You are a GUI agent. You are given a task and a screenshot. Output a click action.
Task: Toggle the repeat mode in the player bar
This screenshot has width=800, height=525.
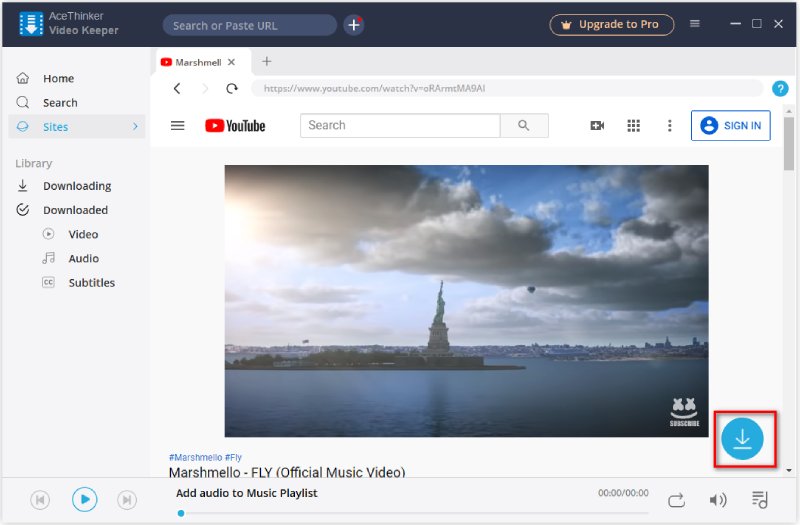click(676, 499)
